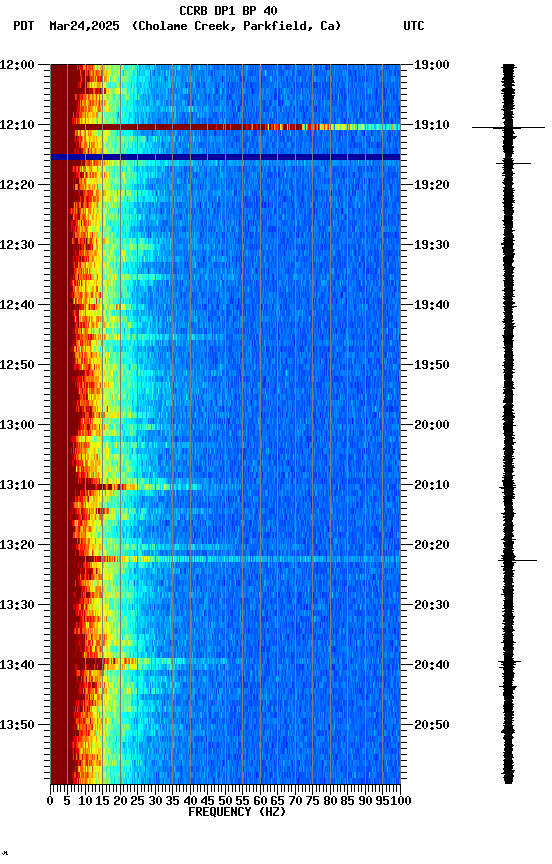Click the 90 Hz frequency axis label
The image size is (552, 864).
(x=365, y=801)
